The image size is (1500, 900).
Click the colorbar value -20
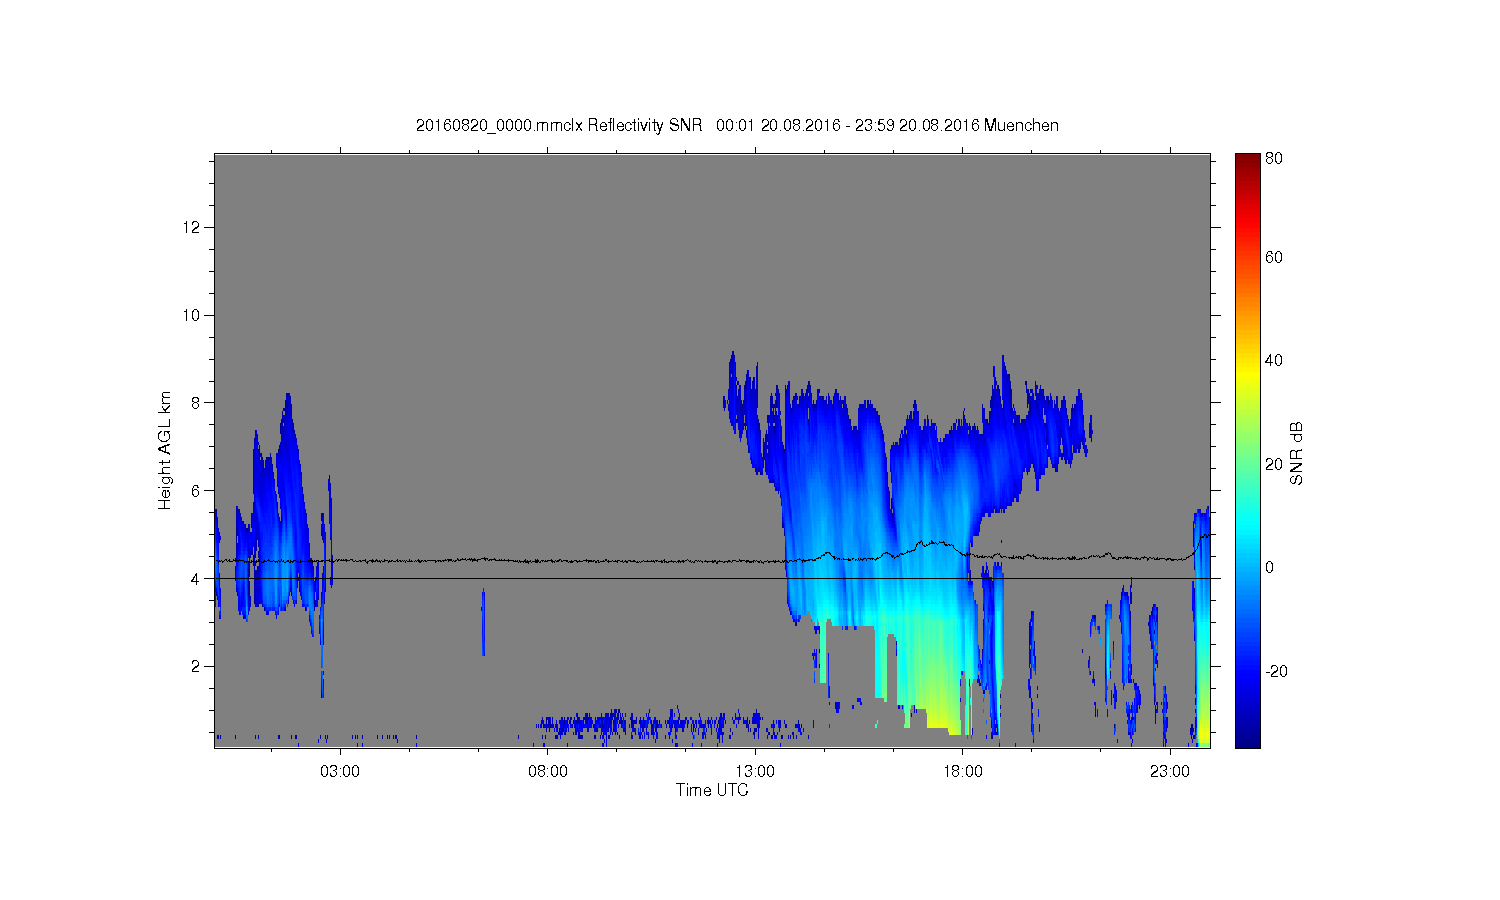pos(1276,672)
